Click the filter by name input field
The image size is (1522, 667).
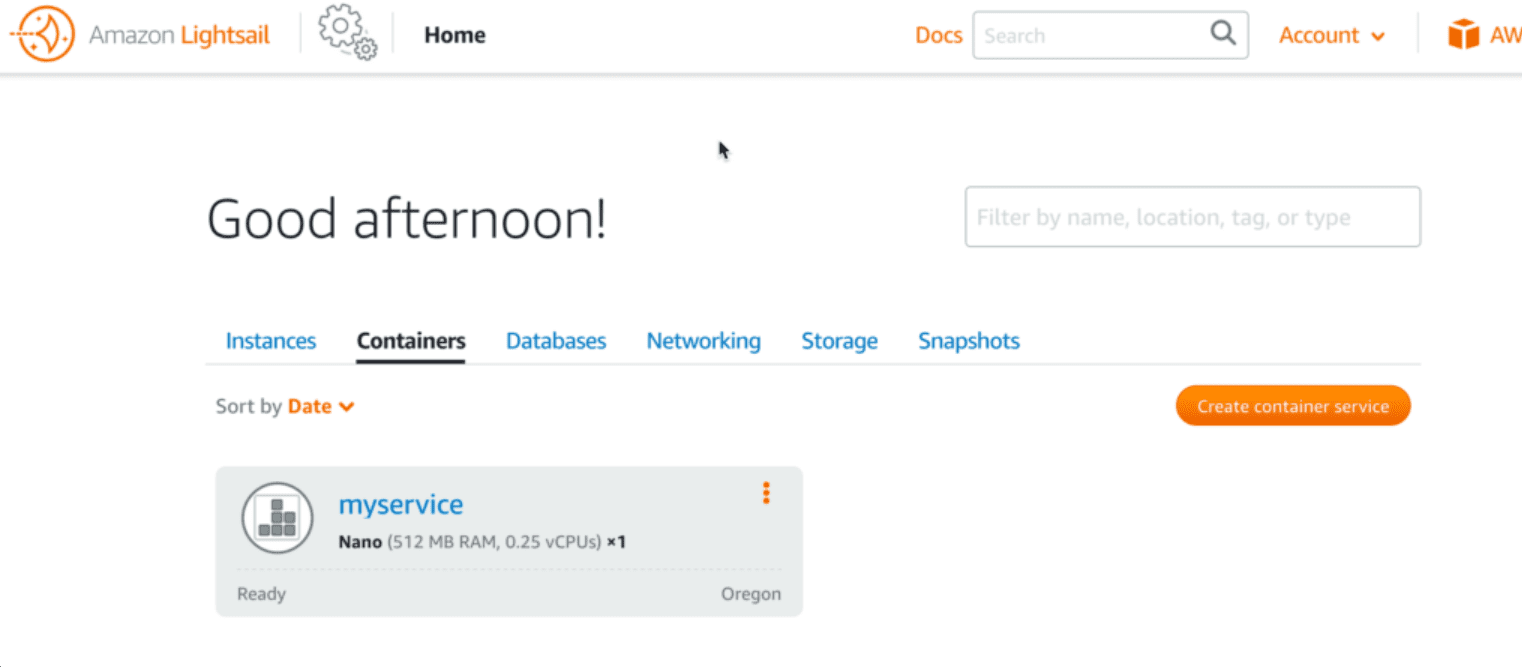1192,217
